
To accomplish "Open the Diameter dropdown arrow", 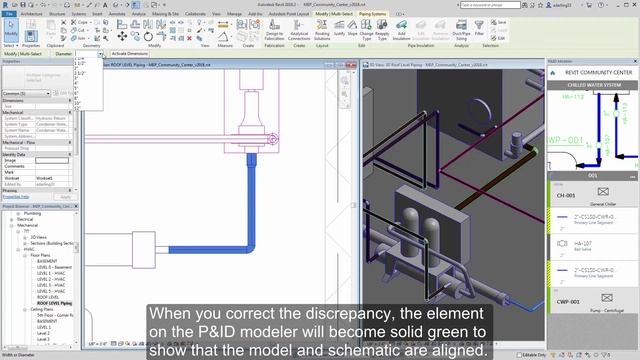I will coord(100,54).
